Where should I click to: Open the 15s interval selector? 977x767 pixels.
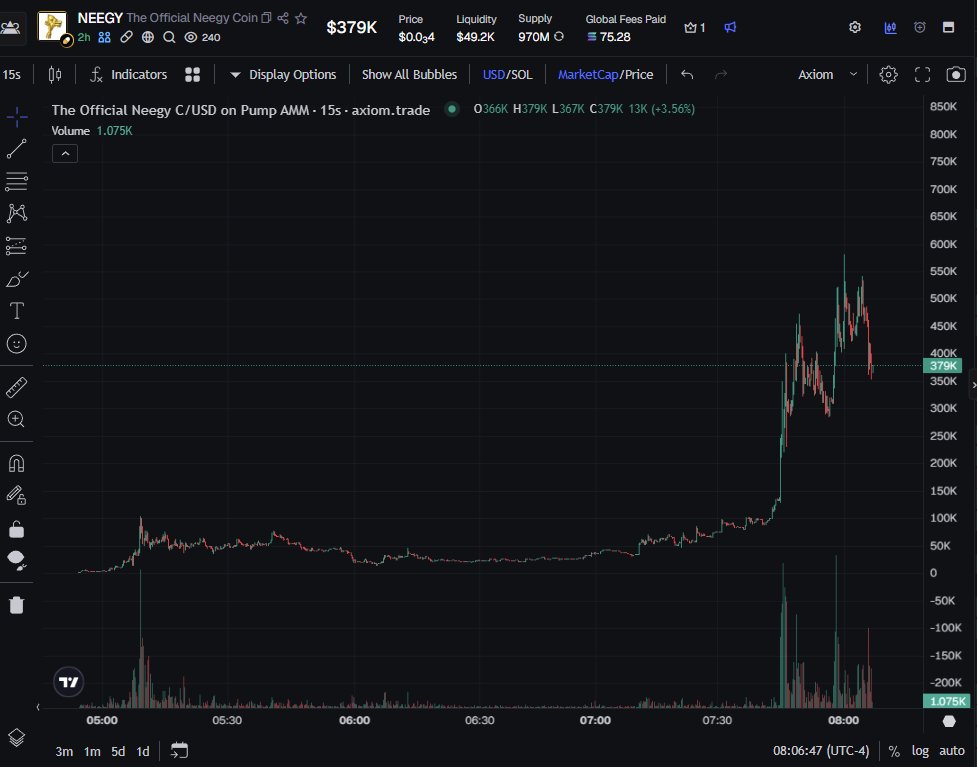pyautogui.click(x=12, y=75)
